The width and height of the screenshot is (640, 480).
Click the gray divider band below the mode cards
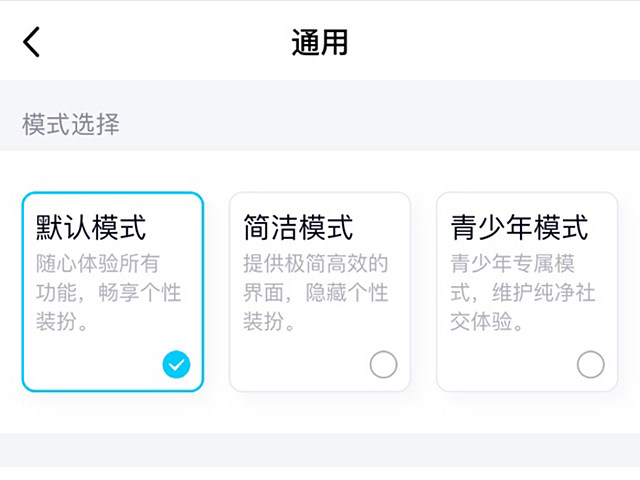pos(320,448)
